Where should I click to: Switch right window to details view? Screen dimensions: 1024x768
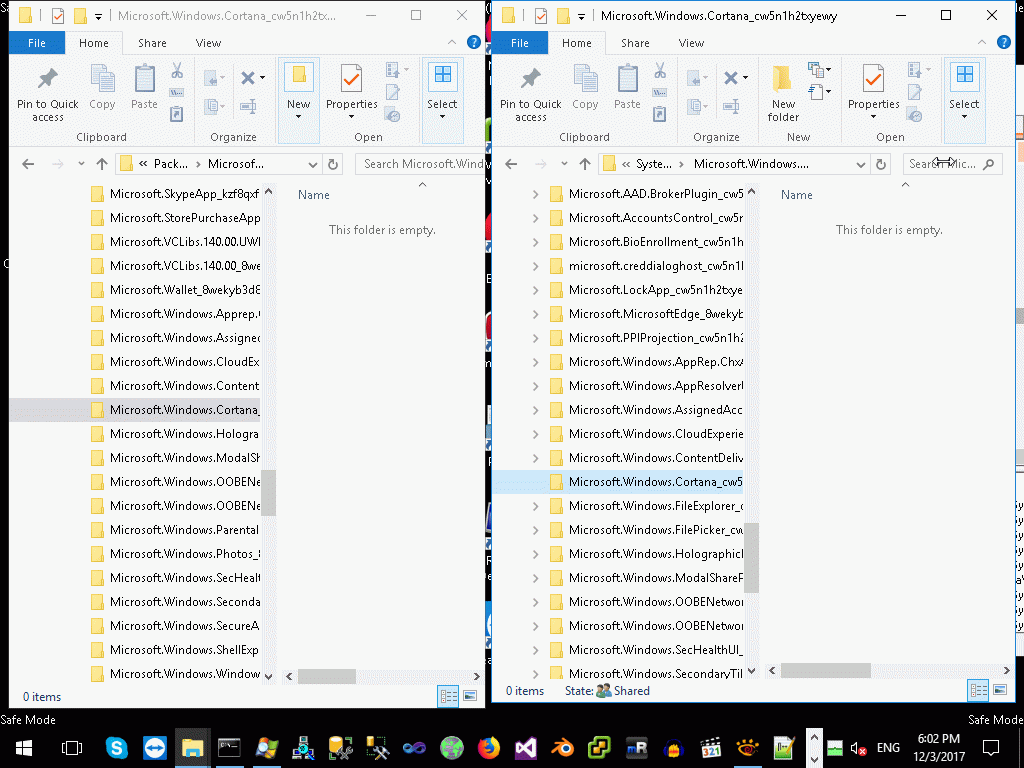coord(978,690)
